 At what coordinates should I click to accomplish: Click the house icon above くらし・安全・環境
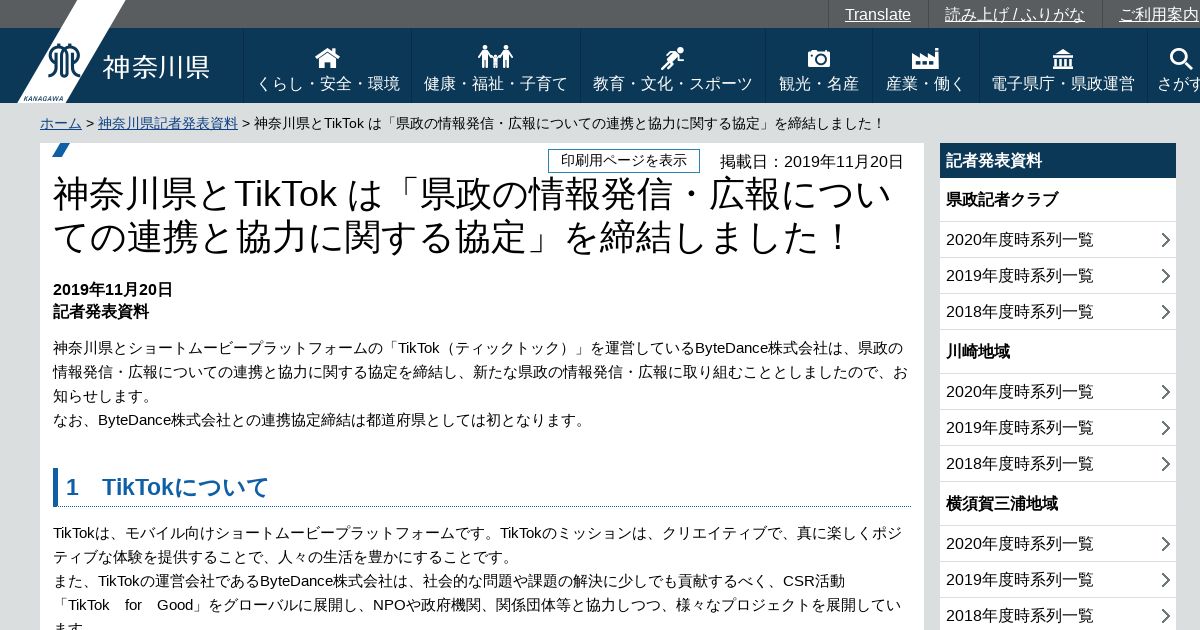[327, 58]
